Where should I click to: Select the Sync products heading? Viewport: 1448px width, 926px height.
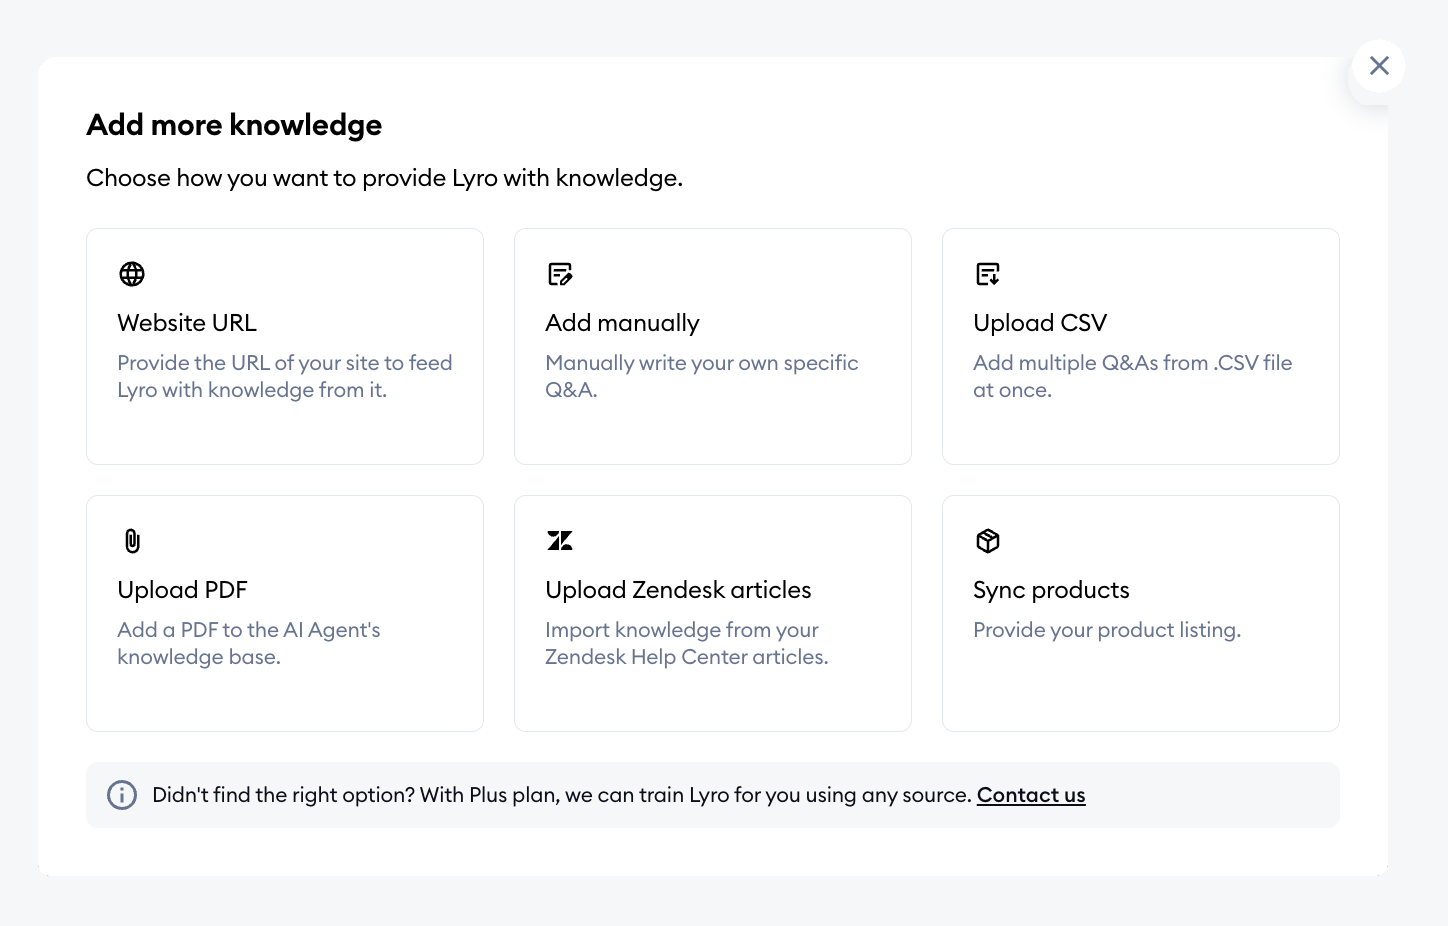coord(1051,590)
